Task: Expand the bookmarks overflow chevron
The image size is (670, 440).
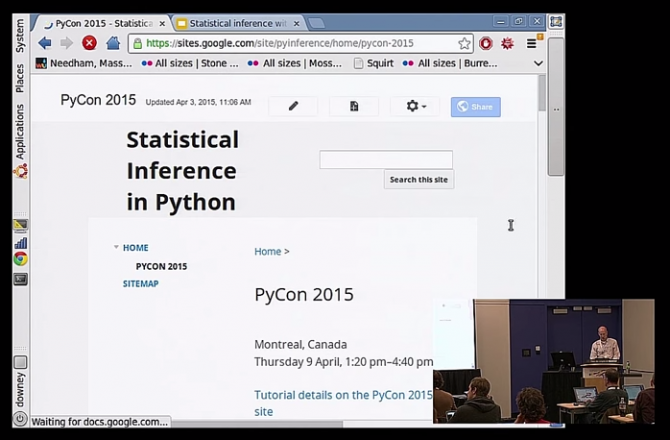Action: coord(538,63)
